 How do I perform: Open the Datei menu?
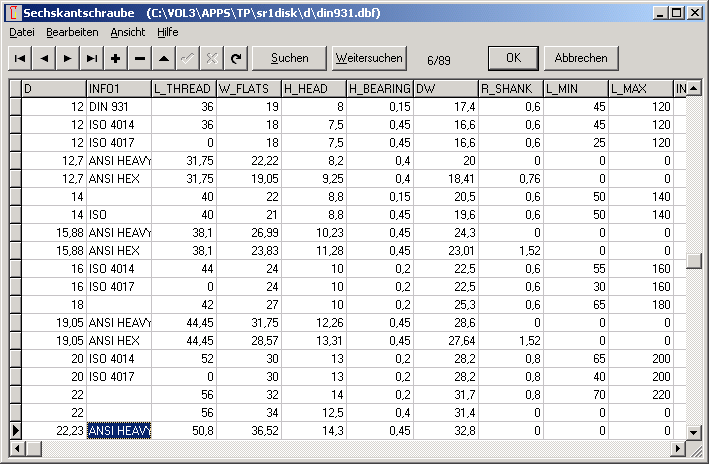(21, 32)
